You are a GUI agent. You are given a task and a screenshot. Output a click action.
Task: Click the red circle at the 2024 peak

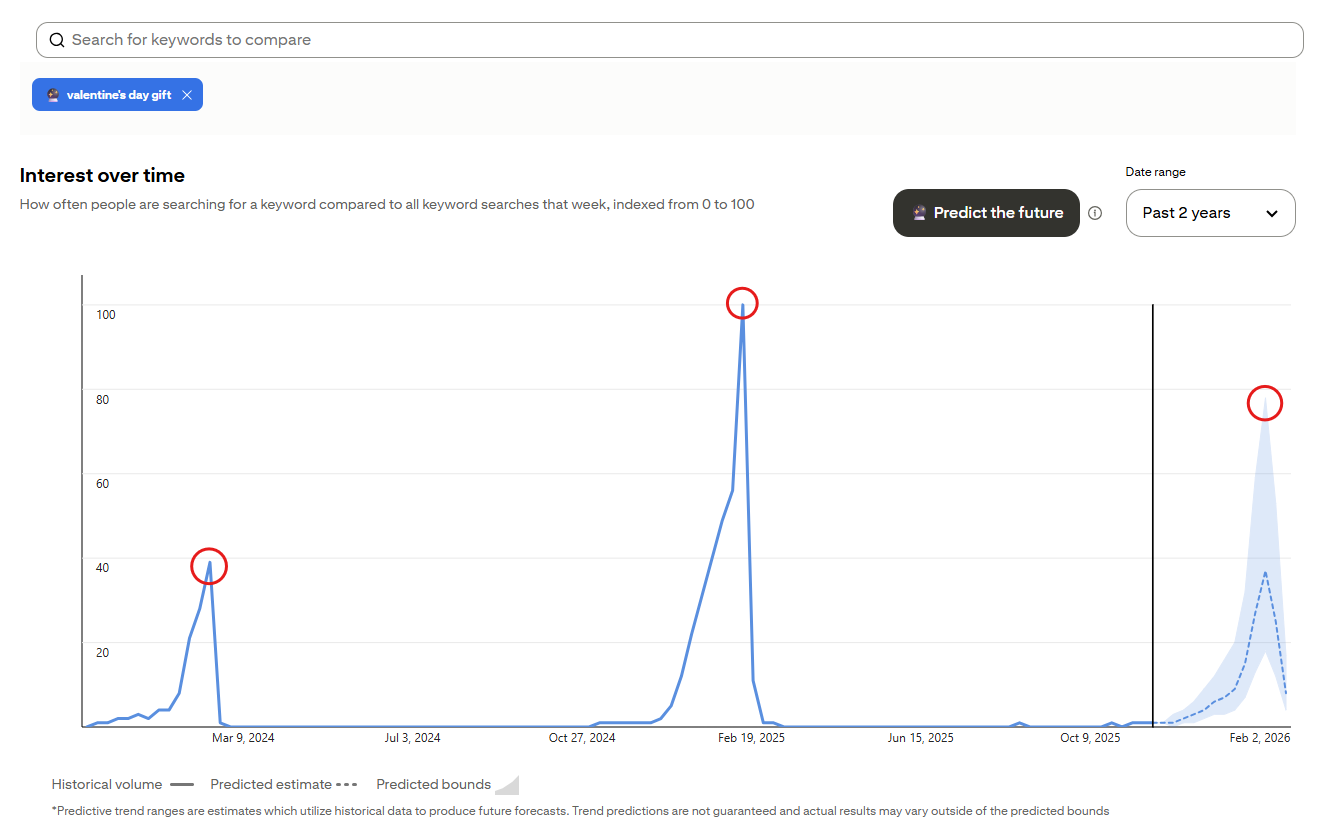point(209,567)
